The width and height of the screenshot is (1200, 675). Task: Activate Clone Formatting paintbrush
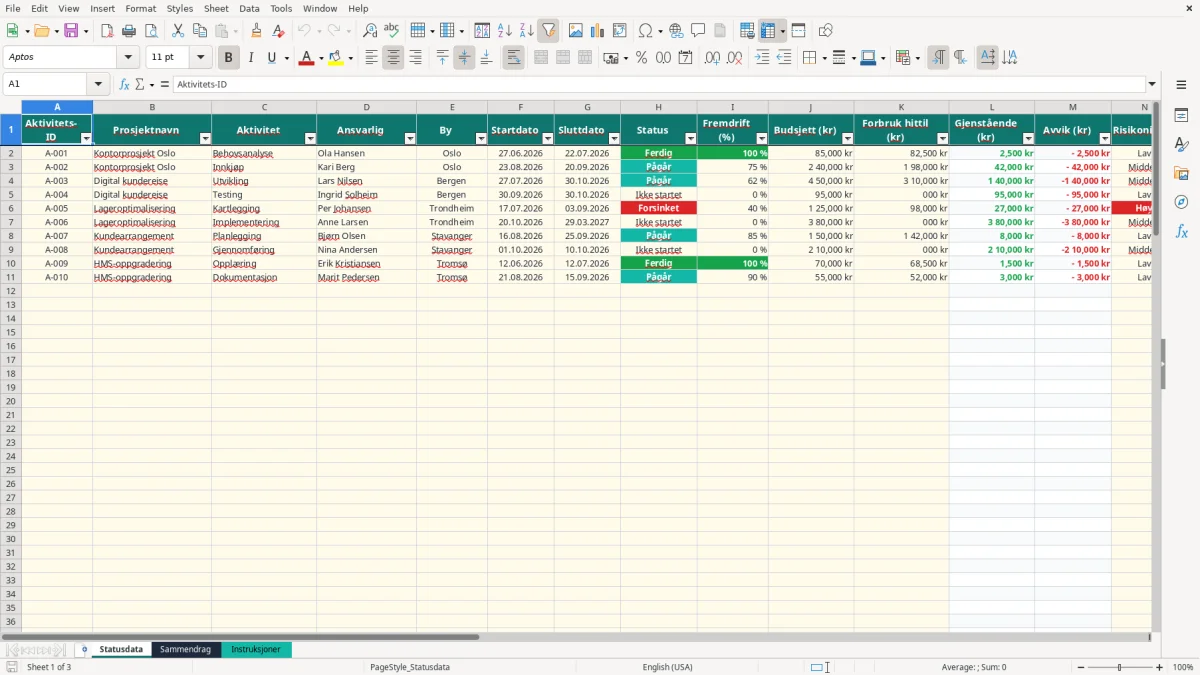[x=256, y=31]
